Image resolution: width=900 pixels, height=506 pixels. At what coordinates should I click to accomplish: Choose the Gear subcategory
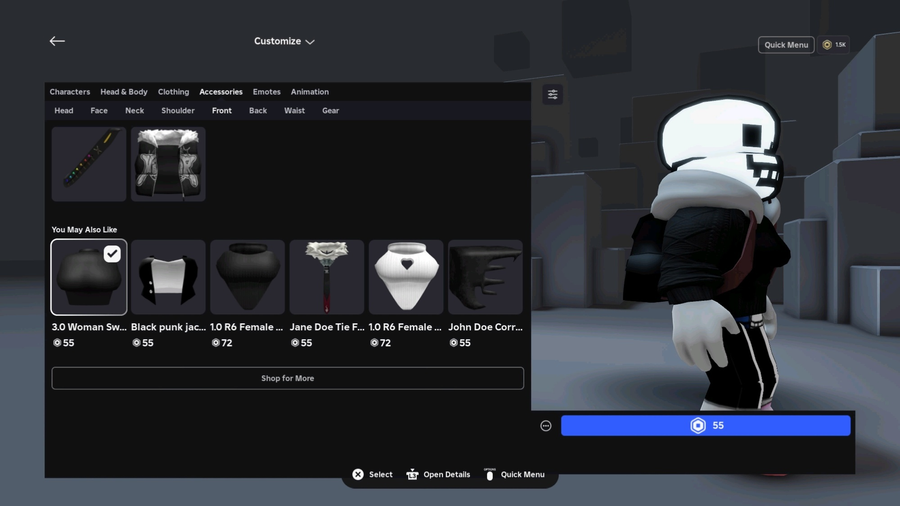click(330, 111)
